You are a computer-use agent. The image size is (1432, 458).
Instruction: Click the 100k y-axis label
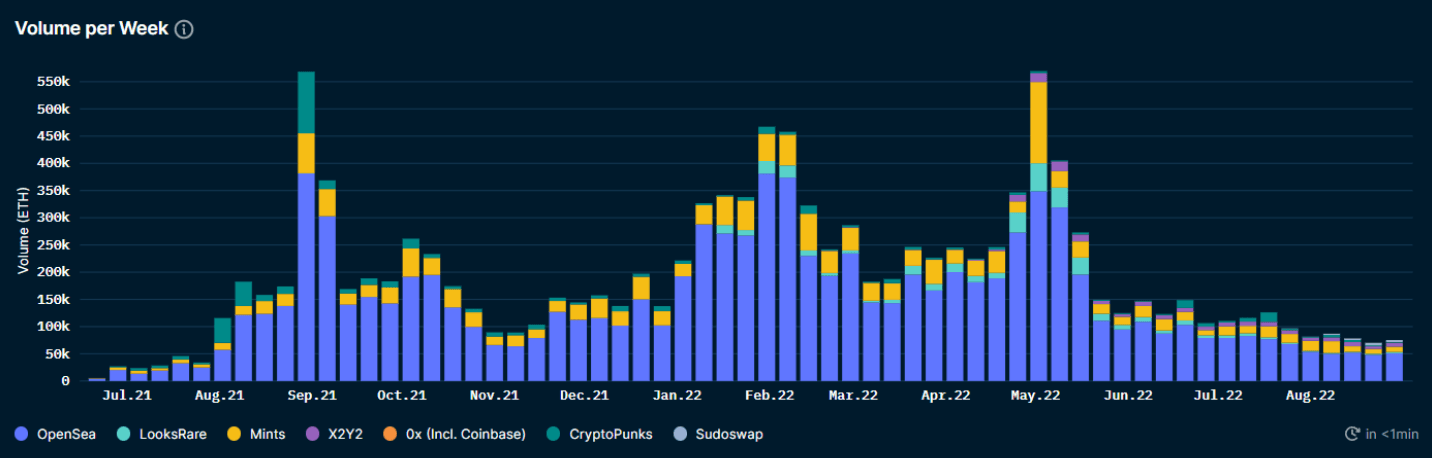tap(52, 326)
